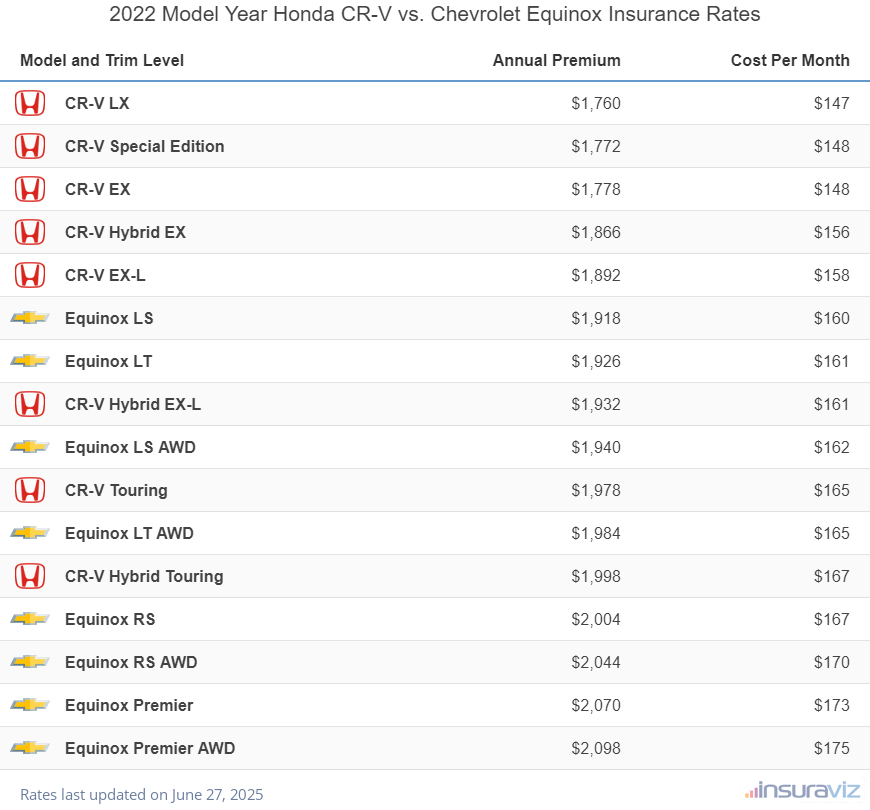Screen dimensions: 870x810
Task: Select the Equinox LS AWD trim name
Action: (130, 447)
